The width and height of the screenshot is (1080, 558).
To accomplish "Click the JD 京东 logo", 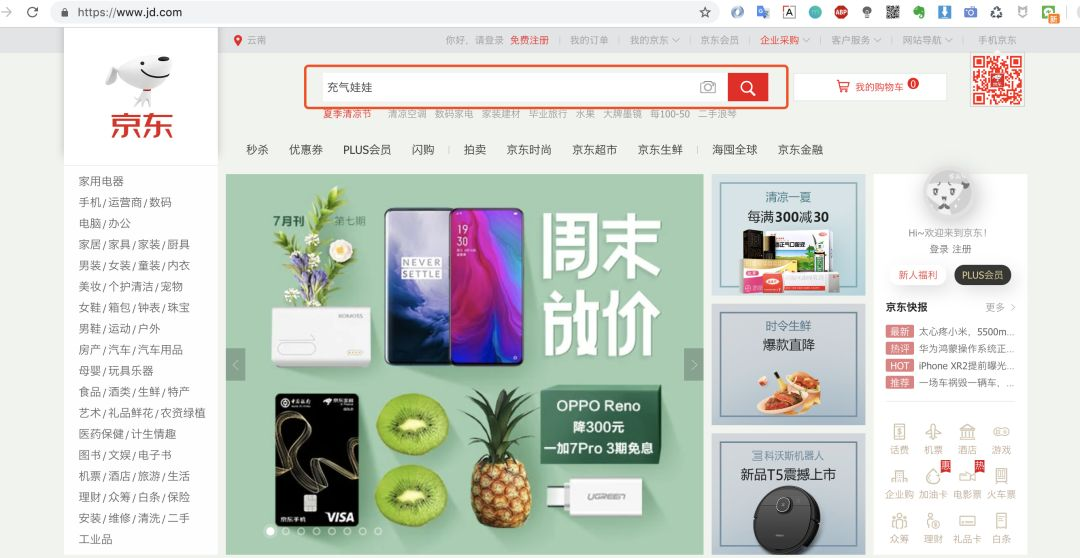I will pyautogui.click(x=141, y=97).
